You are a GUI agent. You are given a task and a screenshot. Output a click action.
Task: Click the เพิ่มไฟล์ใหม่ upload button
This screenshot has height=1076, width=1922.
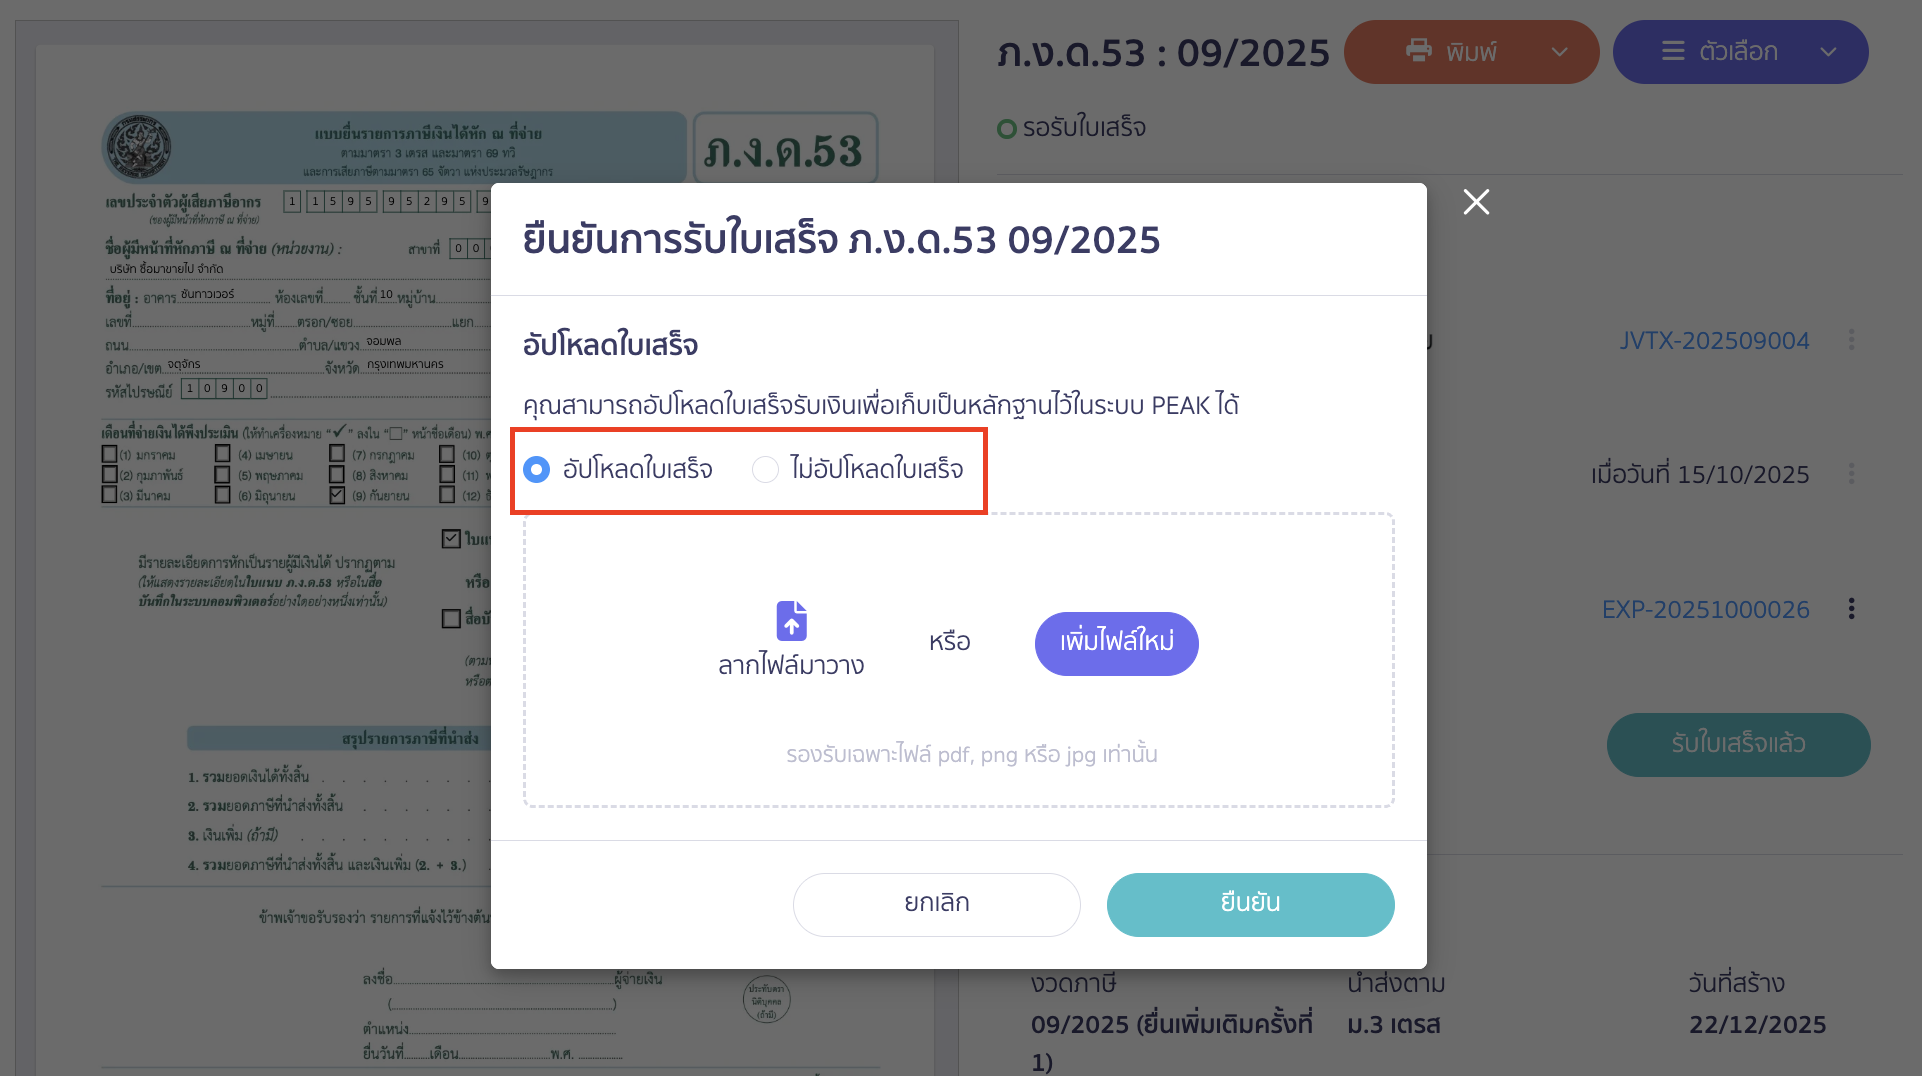(1116, 643)
